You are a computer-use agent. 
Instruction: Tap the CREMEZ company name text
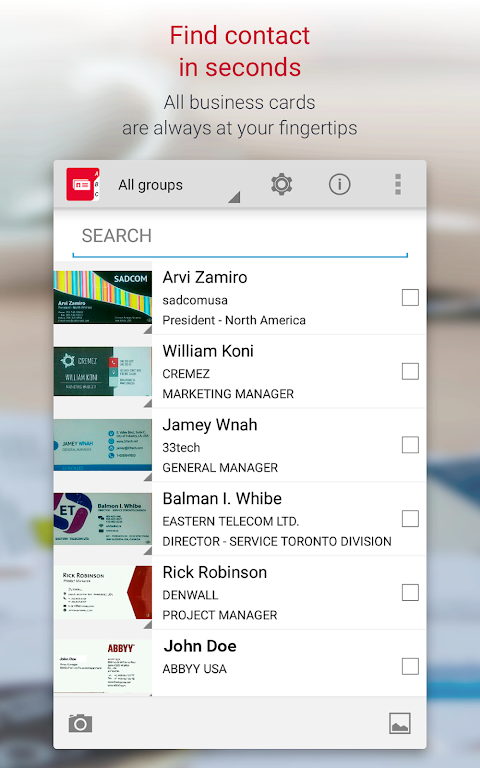(186, 374)
